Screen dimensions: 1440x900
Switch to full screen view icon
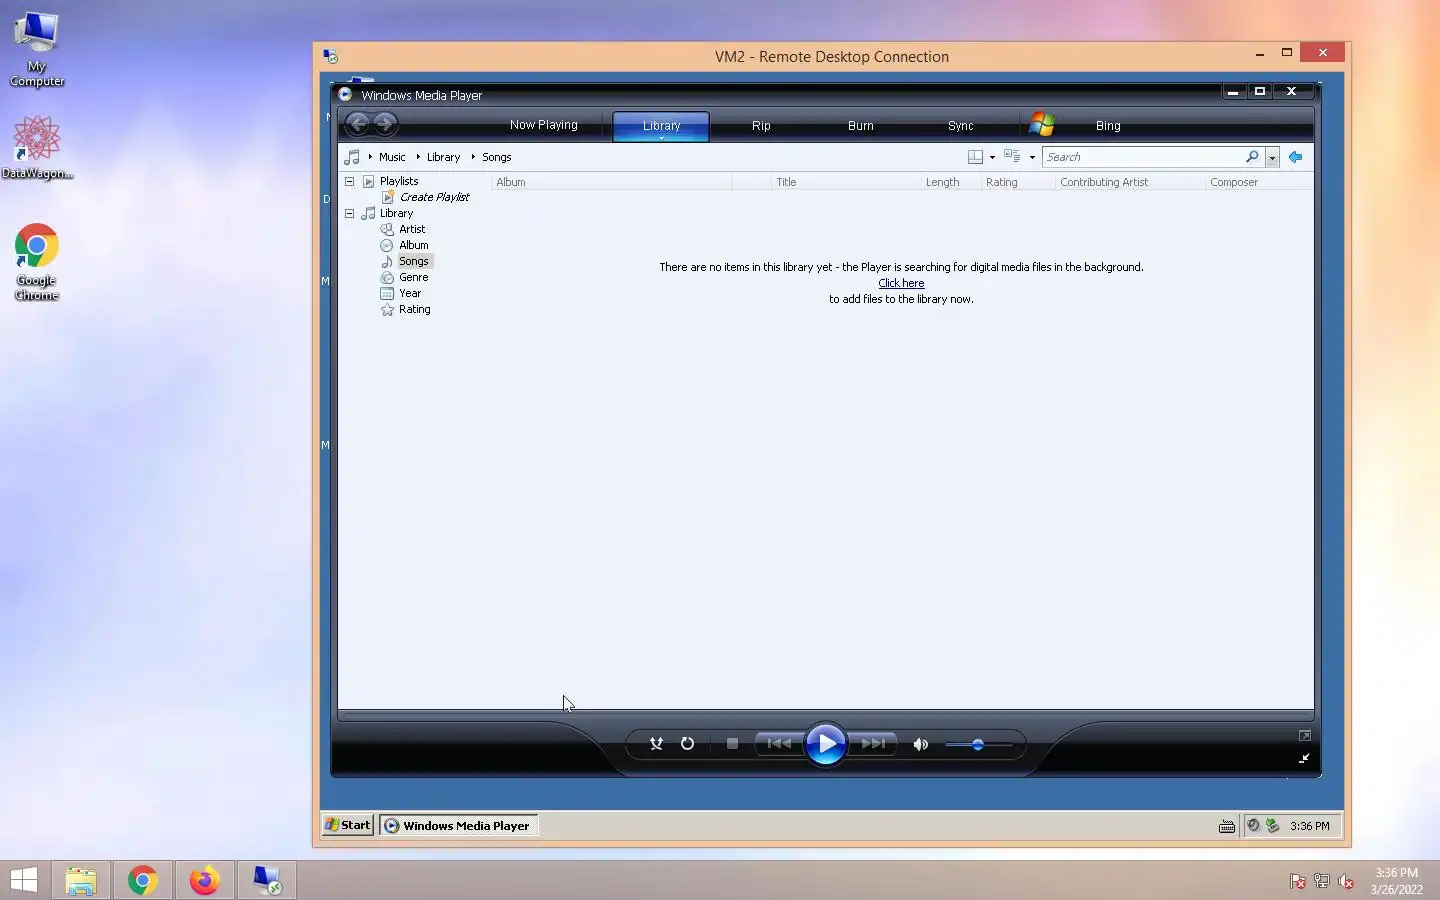tap(1305, 735)
